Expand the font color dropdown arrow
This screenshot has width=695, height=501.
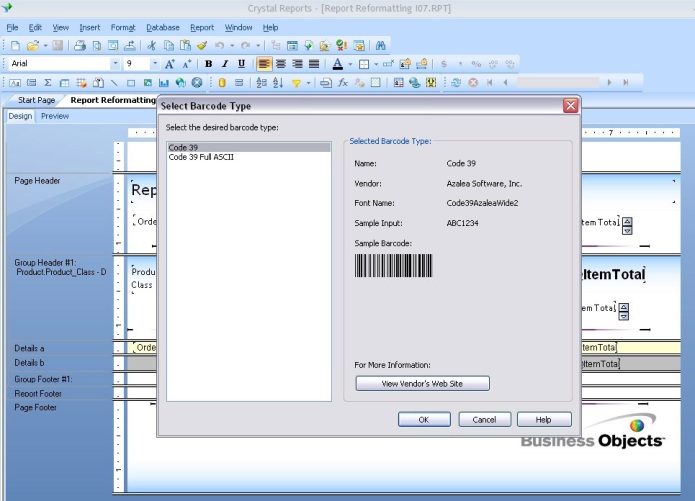(350, 65)
